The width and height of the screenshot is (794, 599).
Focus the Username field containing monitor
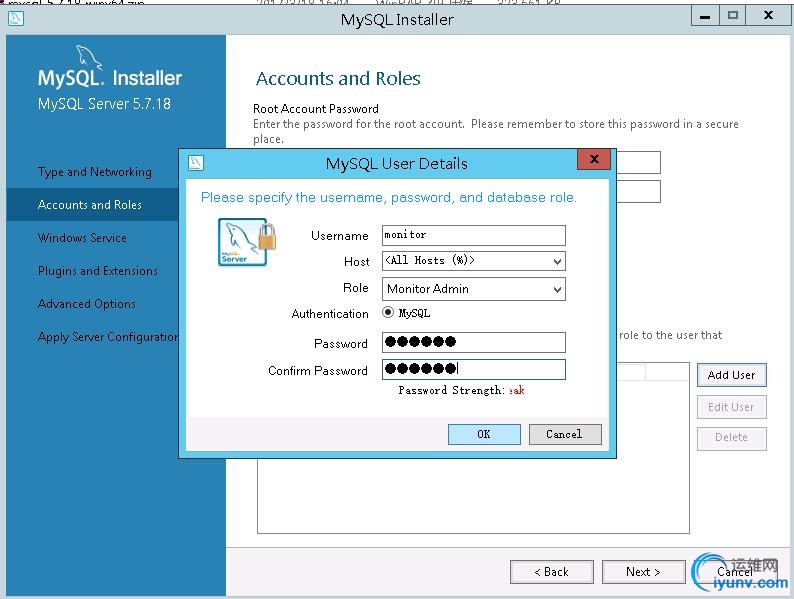click(x=473, y=235)
